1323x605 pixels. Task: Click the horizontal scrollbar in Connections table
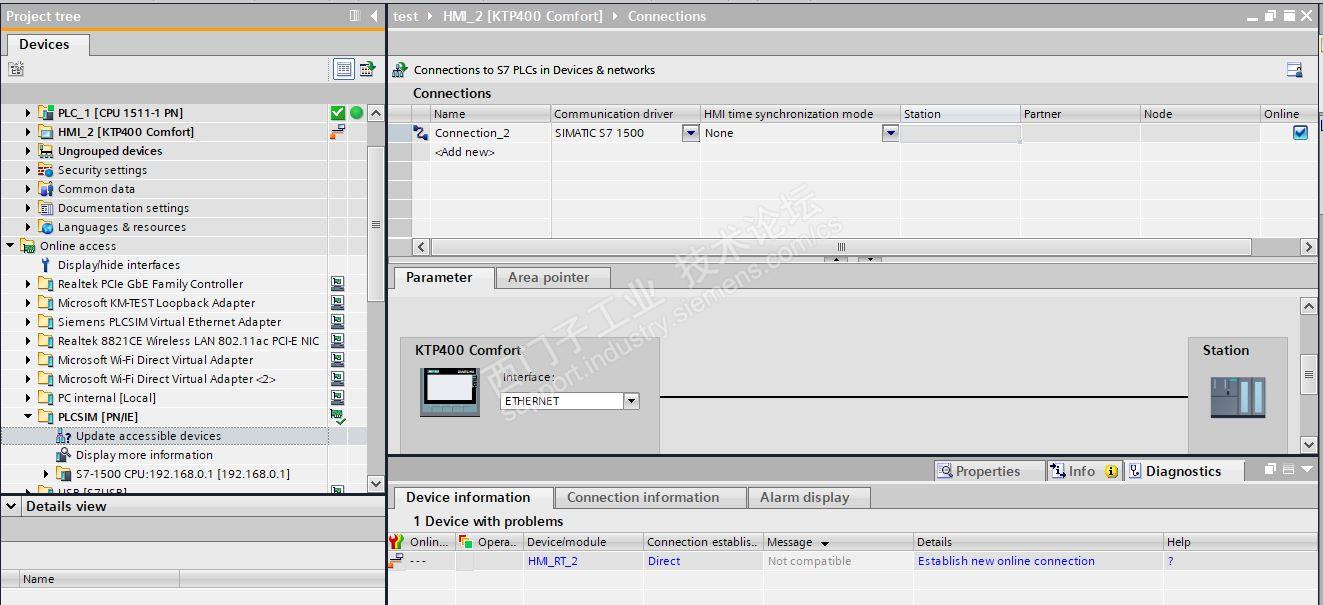coord(840,247)
